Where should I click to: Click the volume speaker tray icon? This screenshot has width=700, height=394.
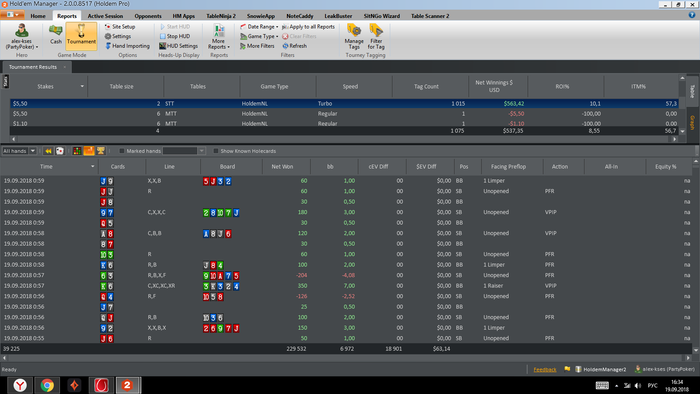(638, 386)
